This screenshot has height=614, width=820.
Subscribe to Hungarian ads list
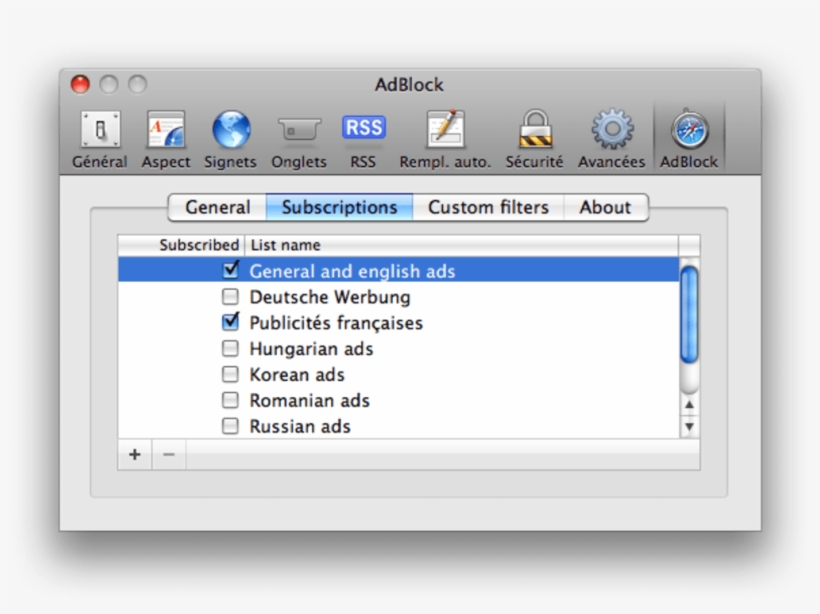230,348
